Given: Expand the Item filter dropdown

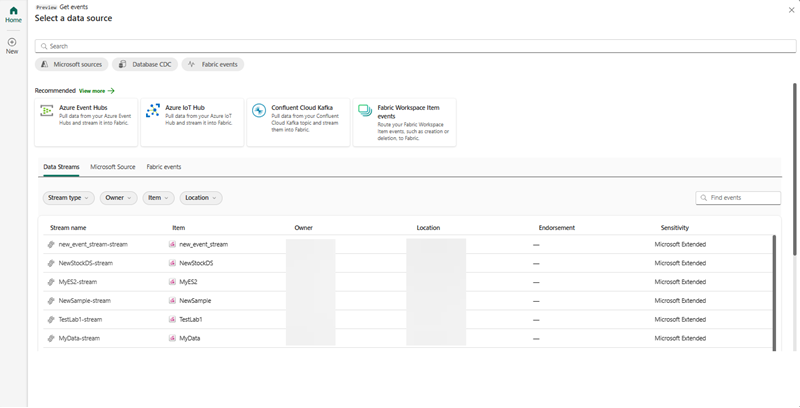Looking at the screenshot, I should [158, 198].
